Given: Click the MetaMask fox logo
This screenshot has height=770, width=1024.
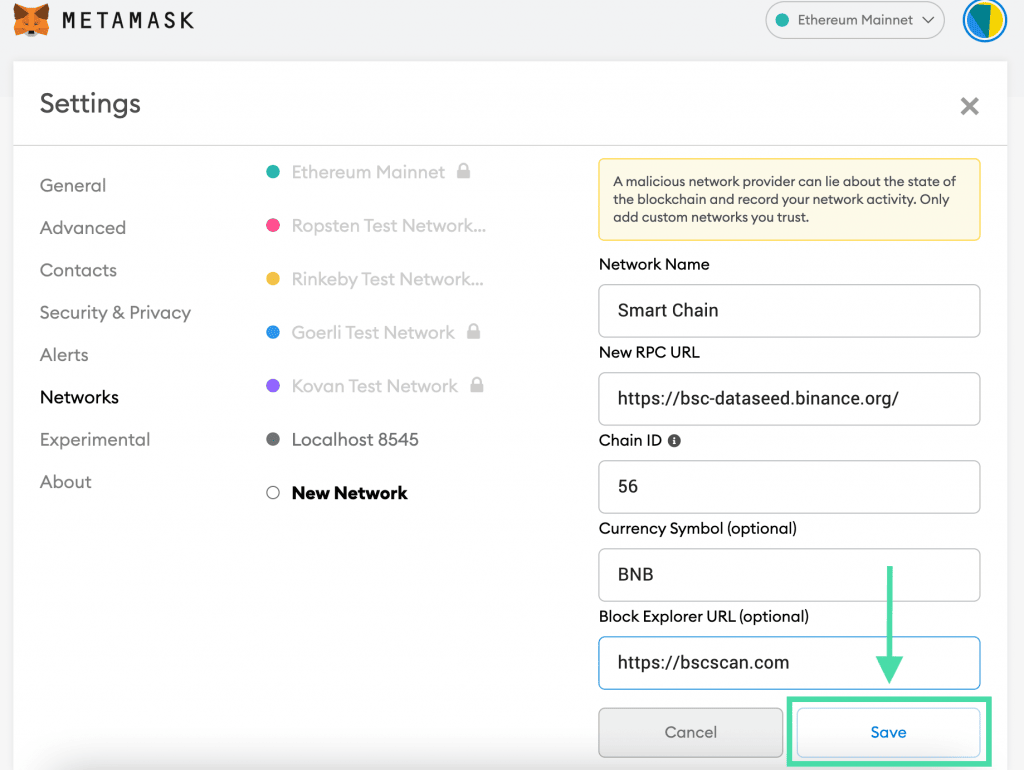Looking at the screenshot, I should pyautogui.click(x=31, y=20).
